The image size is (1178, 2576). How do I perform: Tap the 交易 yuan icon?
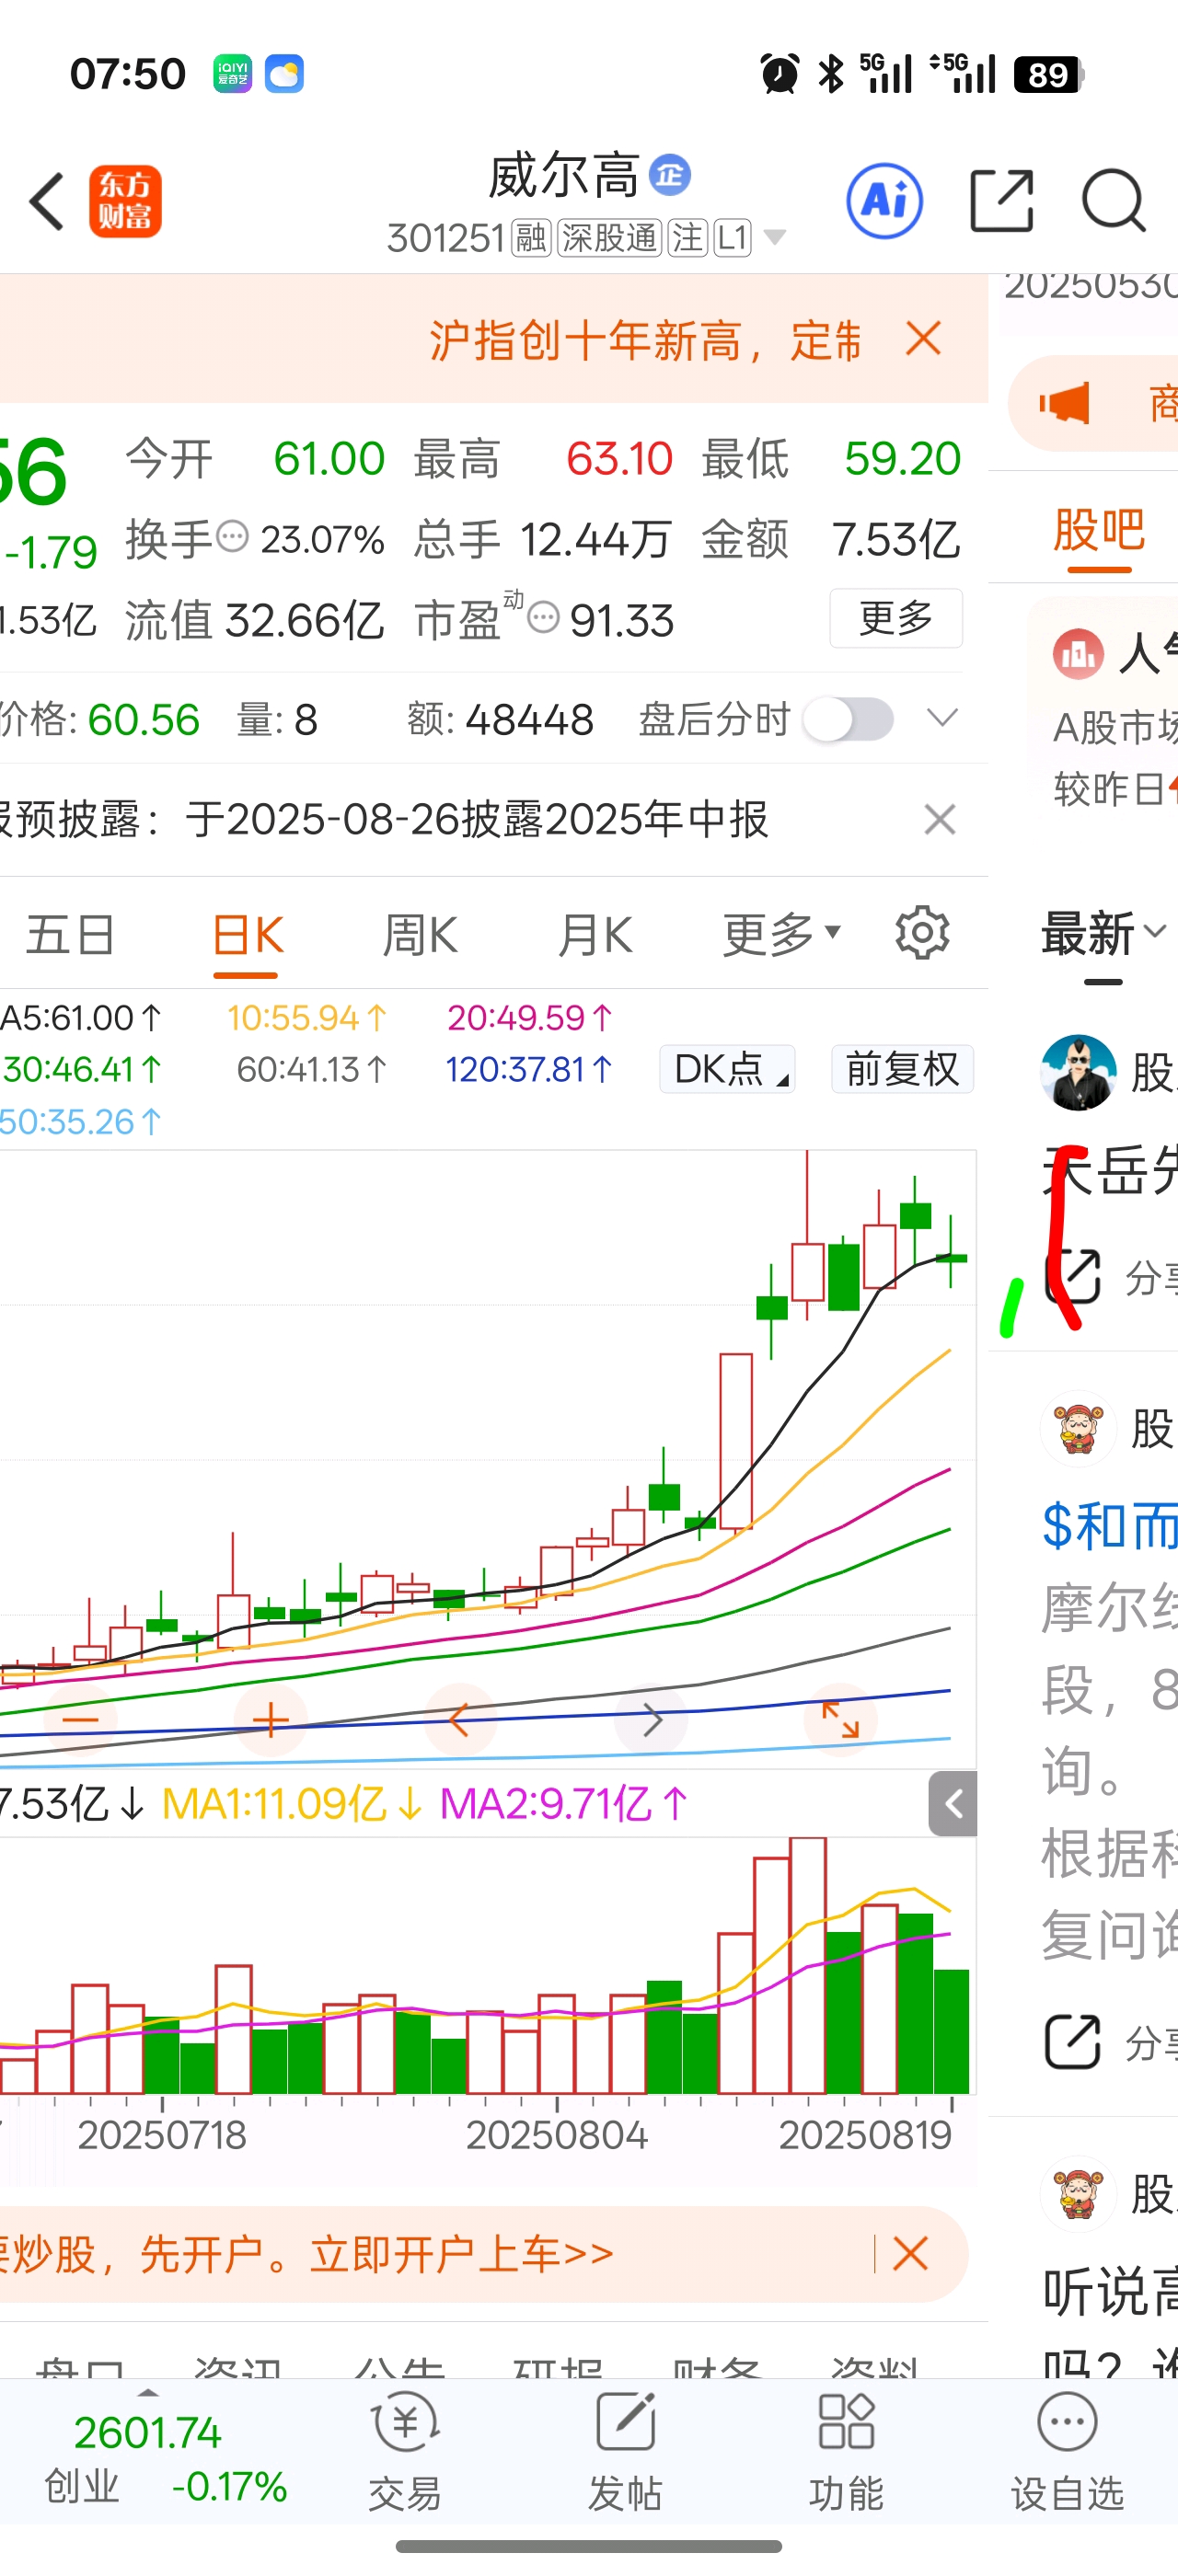tap(405, 2422)
